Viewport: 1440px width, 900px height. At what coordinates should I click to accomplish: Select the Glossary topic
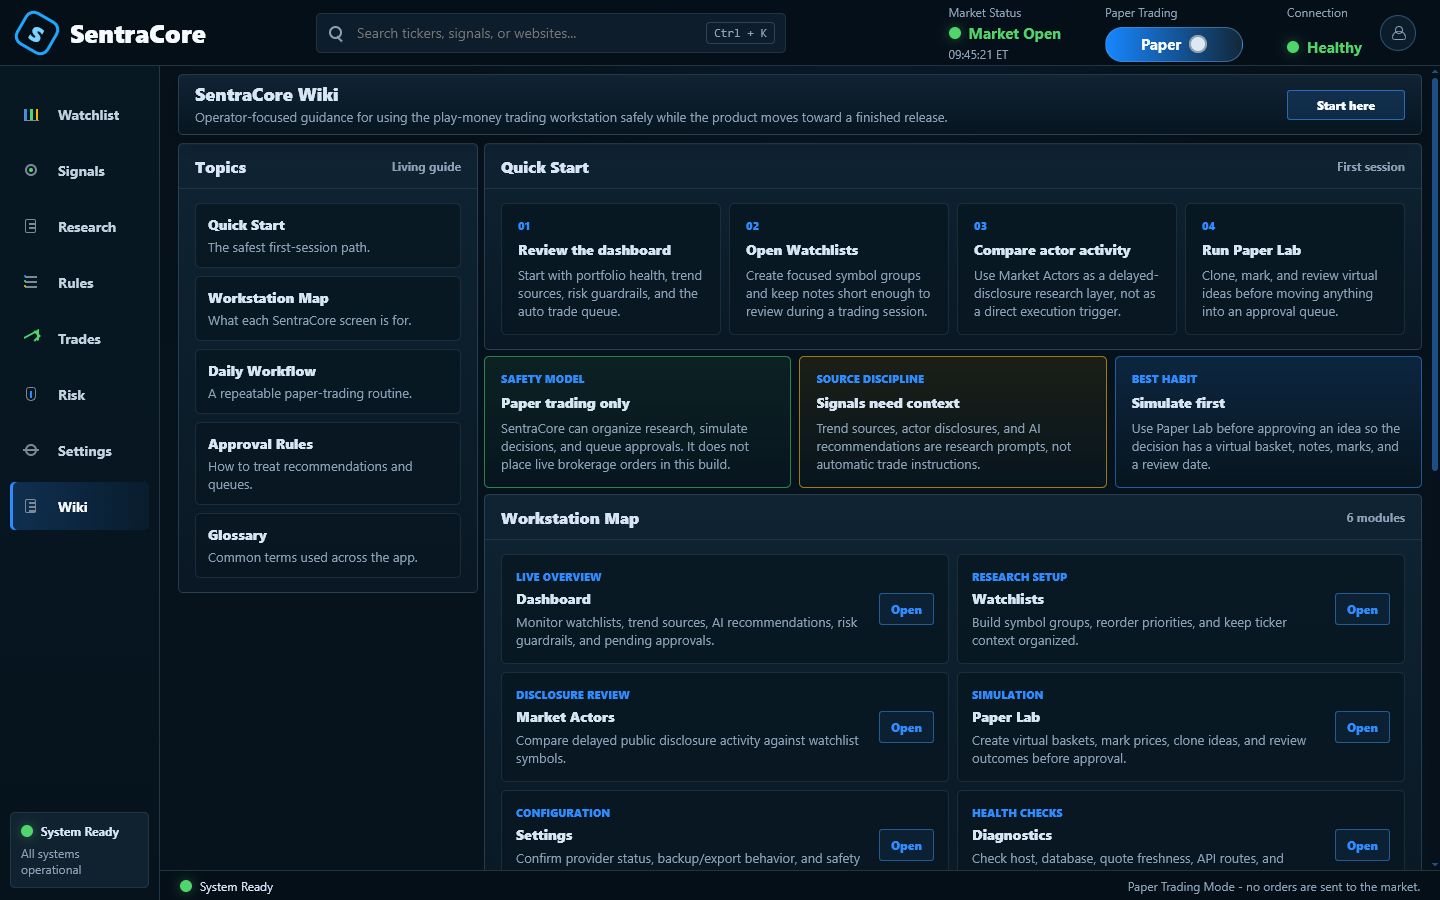pos(328,546)
